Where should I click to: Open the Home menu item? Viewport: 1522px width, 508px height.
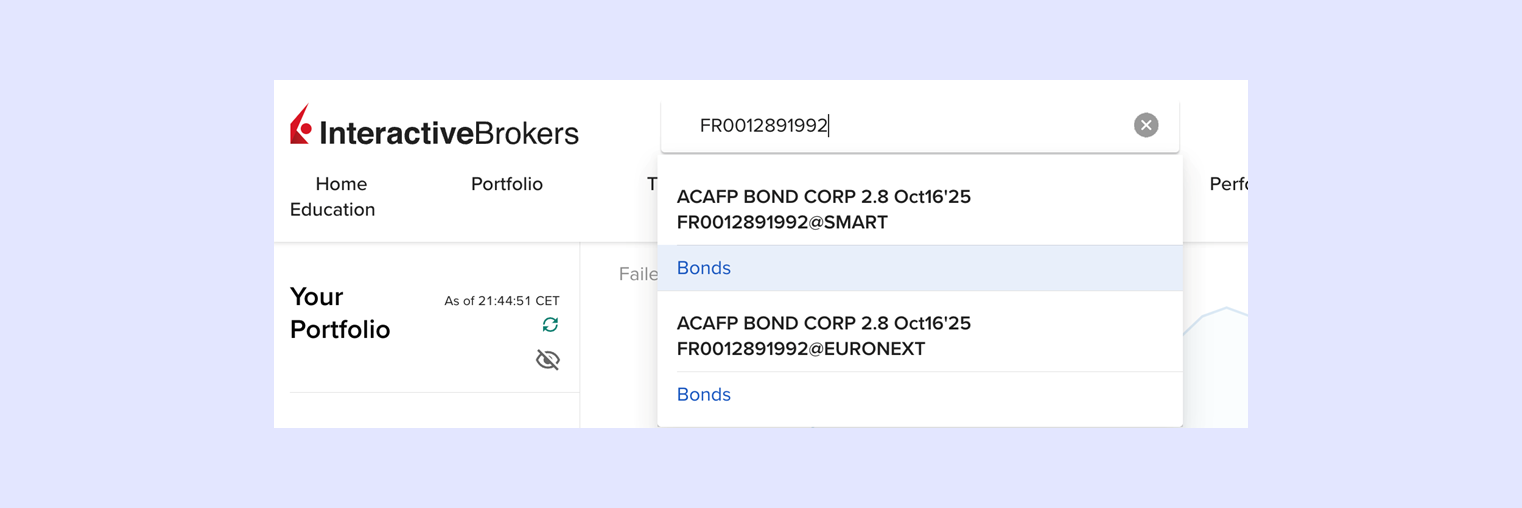(341, 184)
